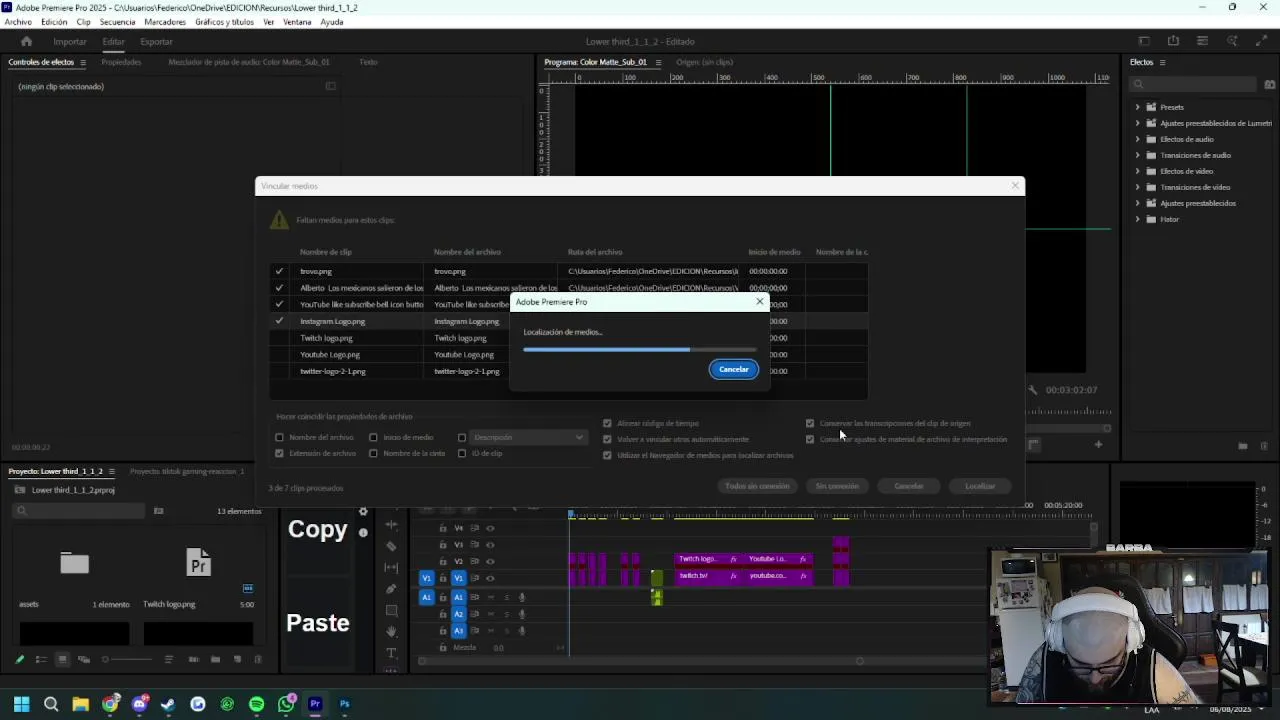The image size is (1280, 720).
Task: Select the Pen tool in the tools panel
Action: 391,589
